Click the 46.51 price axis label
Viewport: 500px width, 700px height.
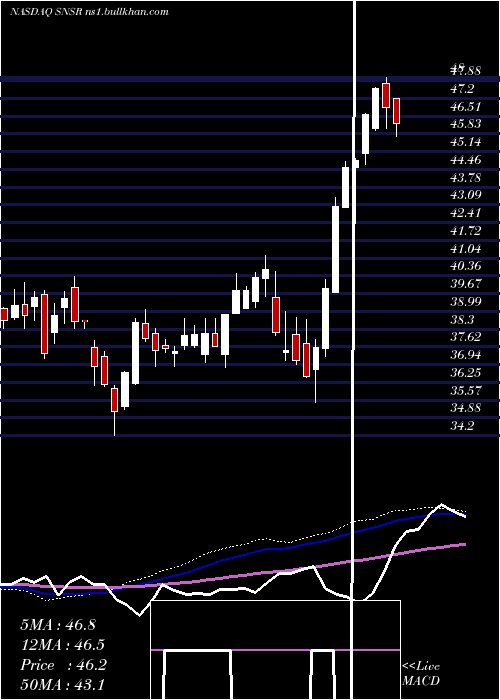pyautogui.click(x=466, y=107)
